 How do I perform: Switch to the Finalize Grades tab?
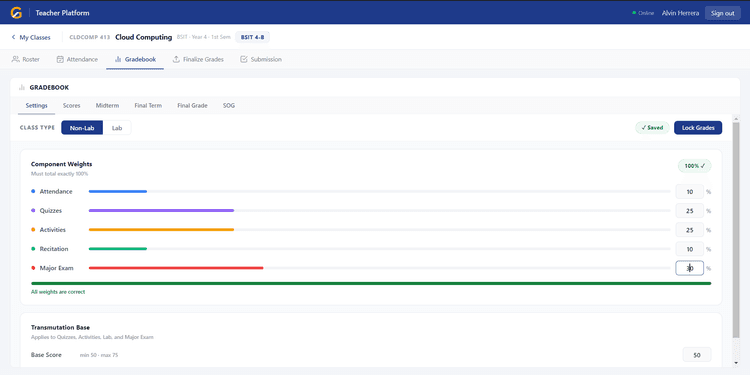click(x=198, y=59)
